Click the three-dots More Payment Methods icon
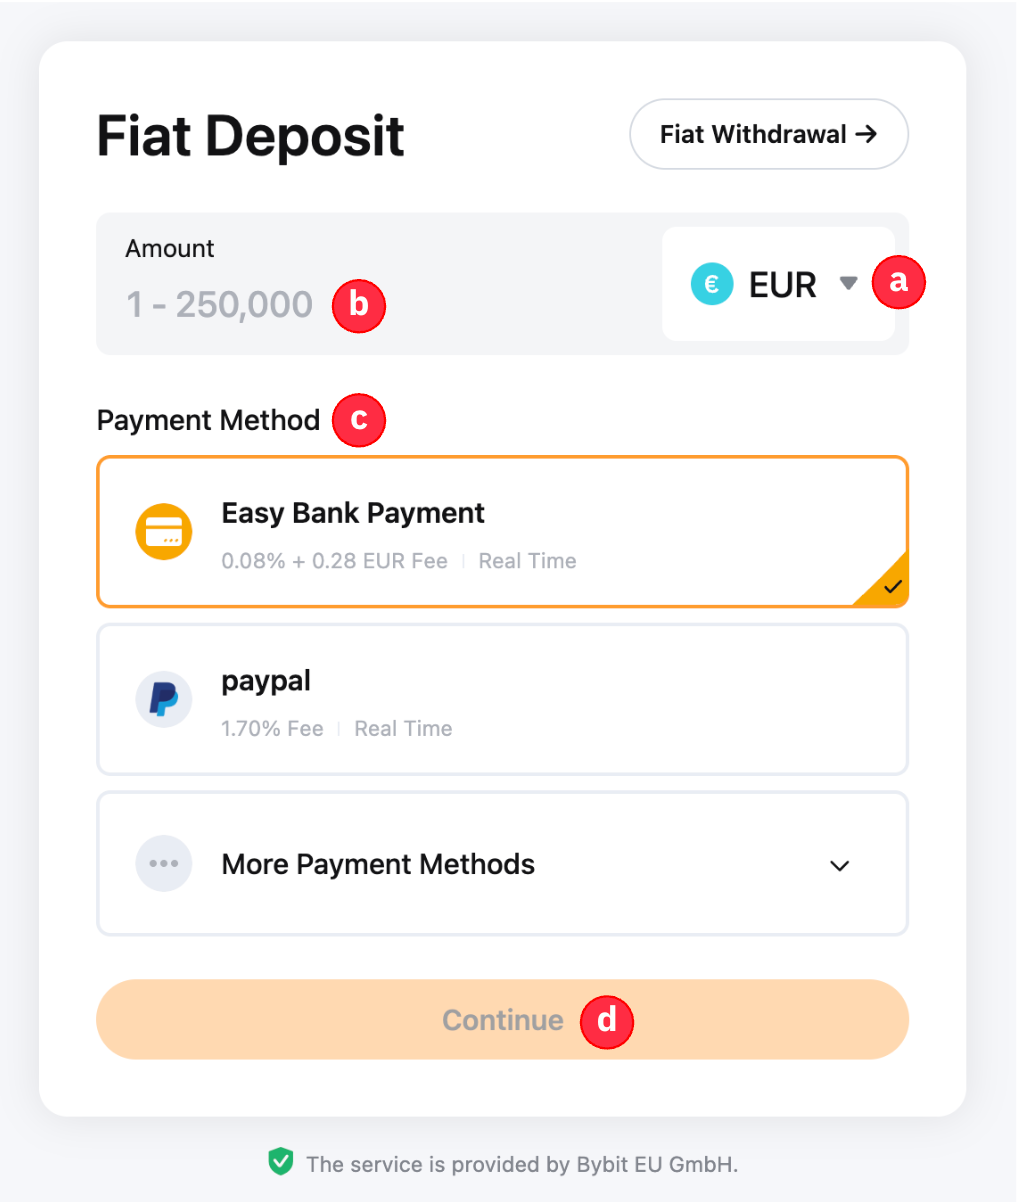This screenshot has width=1020, height=1202. pyautogui.click(x=164, y=864)
